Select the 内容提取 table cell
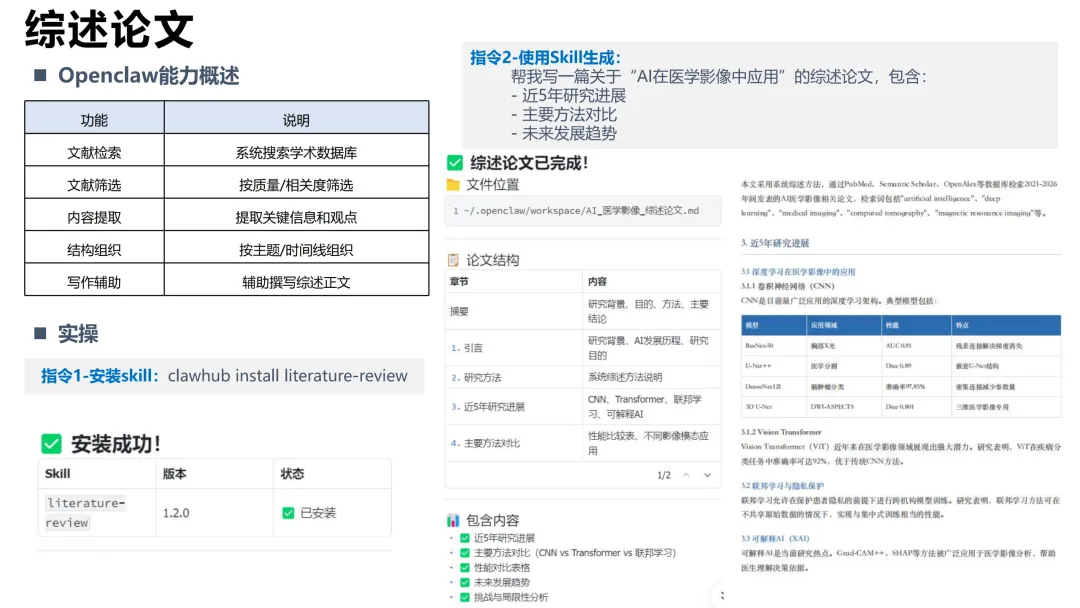Screen dimensions: 1080x608 94,215
